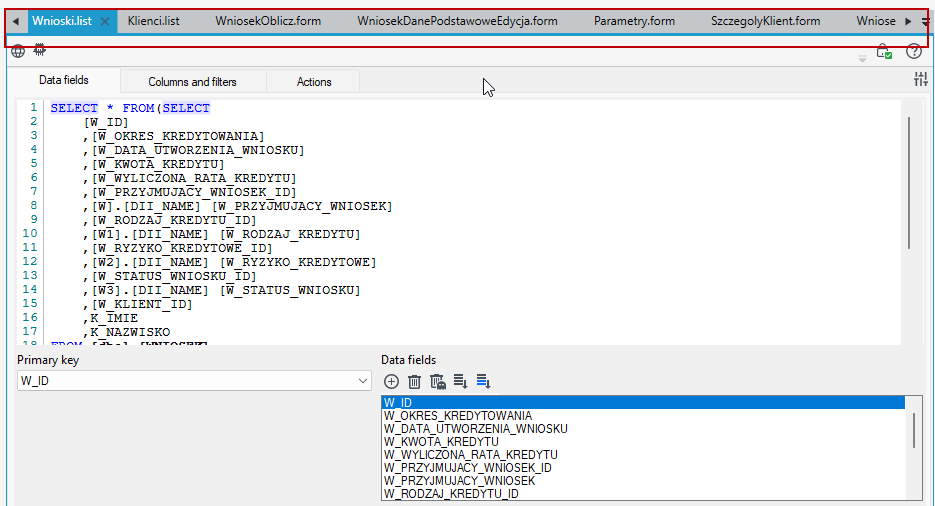Screen dimensions: 935x506
Task: Select W_ID in data fields list
Action: 643,403
